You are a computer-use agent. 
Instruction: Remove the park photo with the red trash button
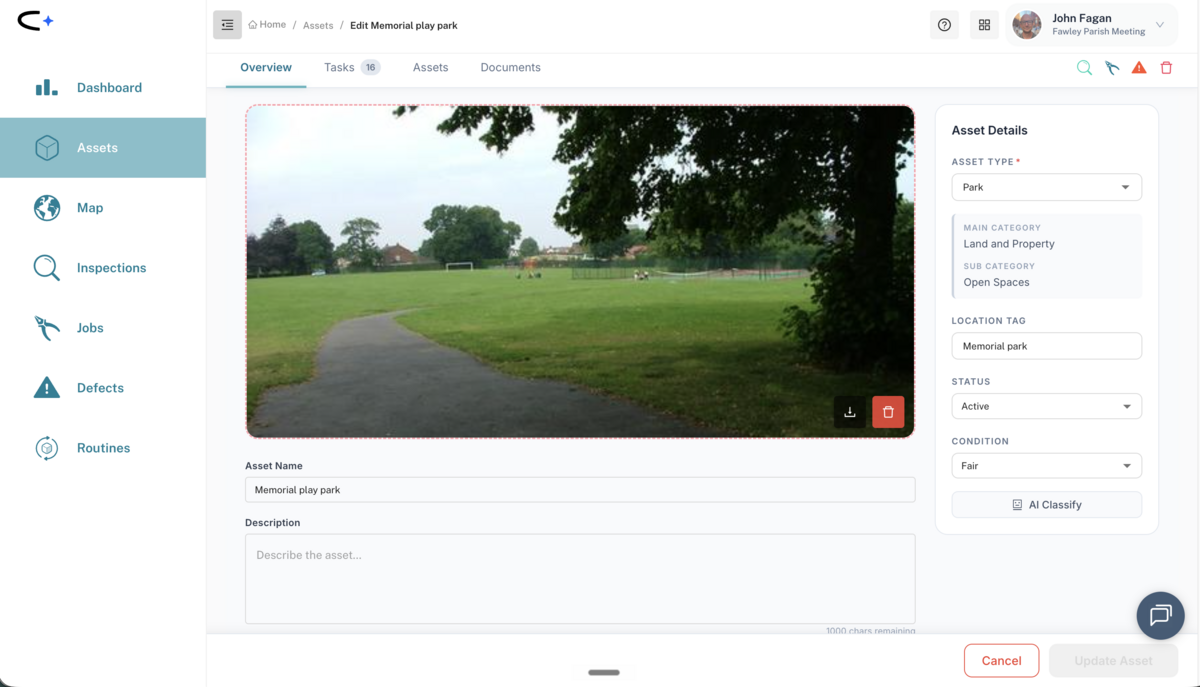(888, 412)
